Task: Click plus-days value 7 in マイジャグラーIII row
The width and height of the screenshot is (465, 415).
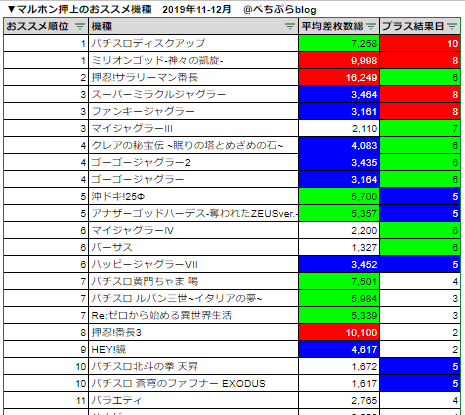Action: coord(420,128)
